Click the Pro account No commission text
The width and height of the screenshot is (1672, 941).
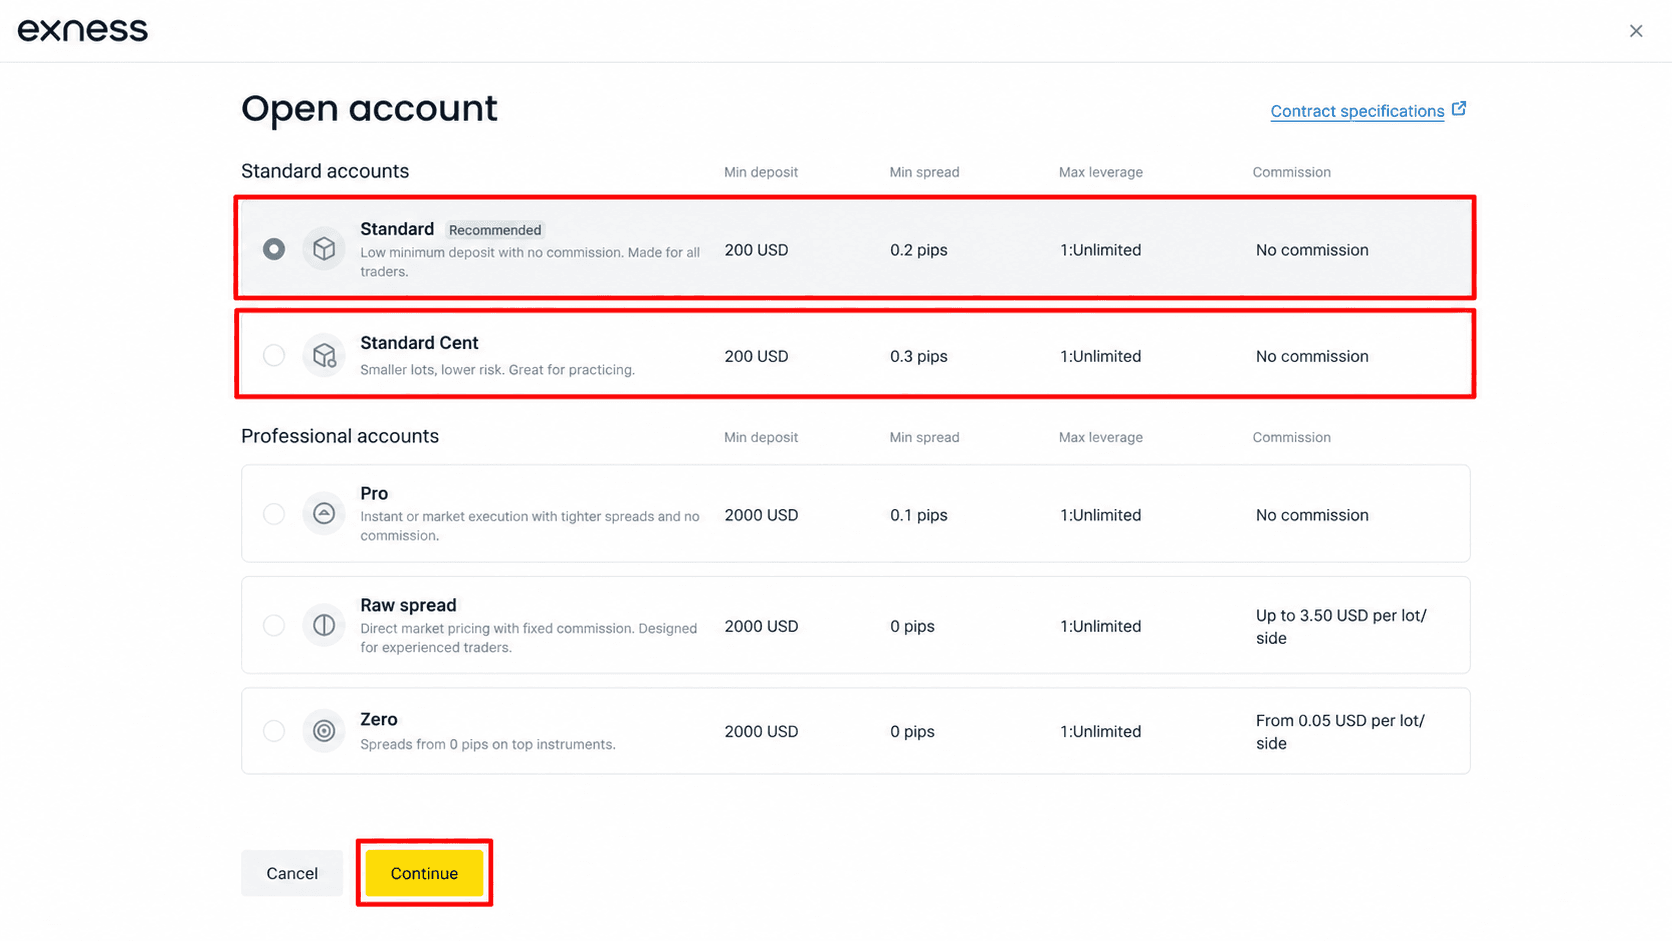coord(1312,515)
